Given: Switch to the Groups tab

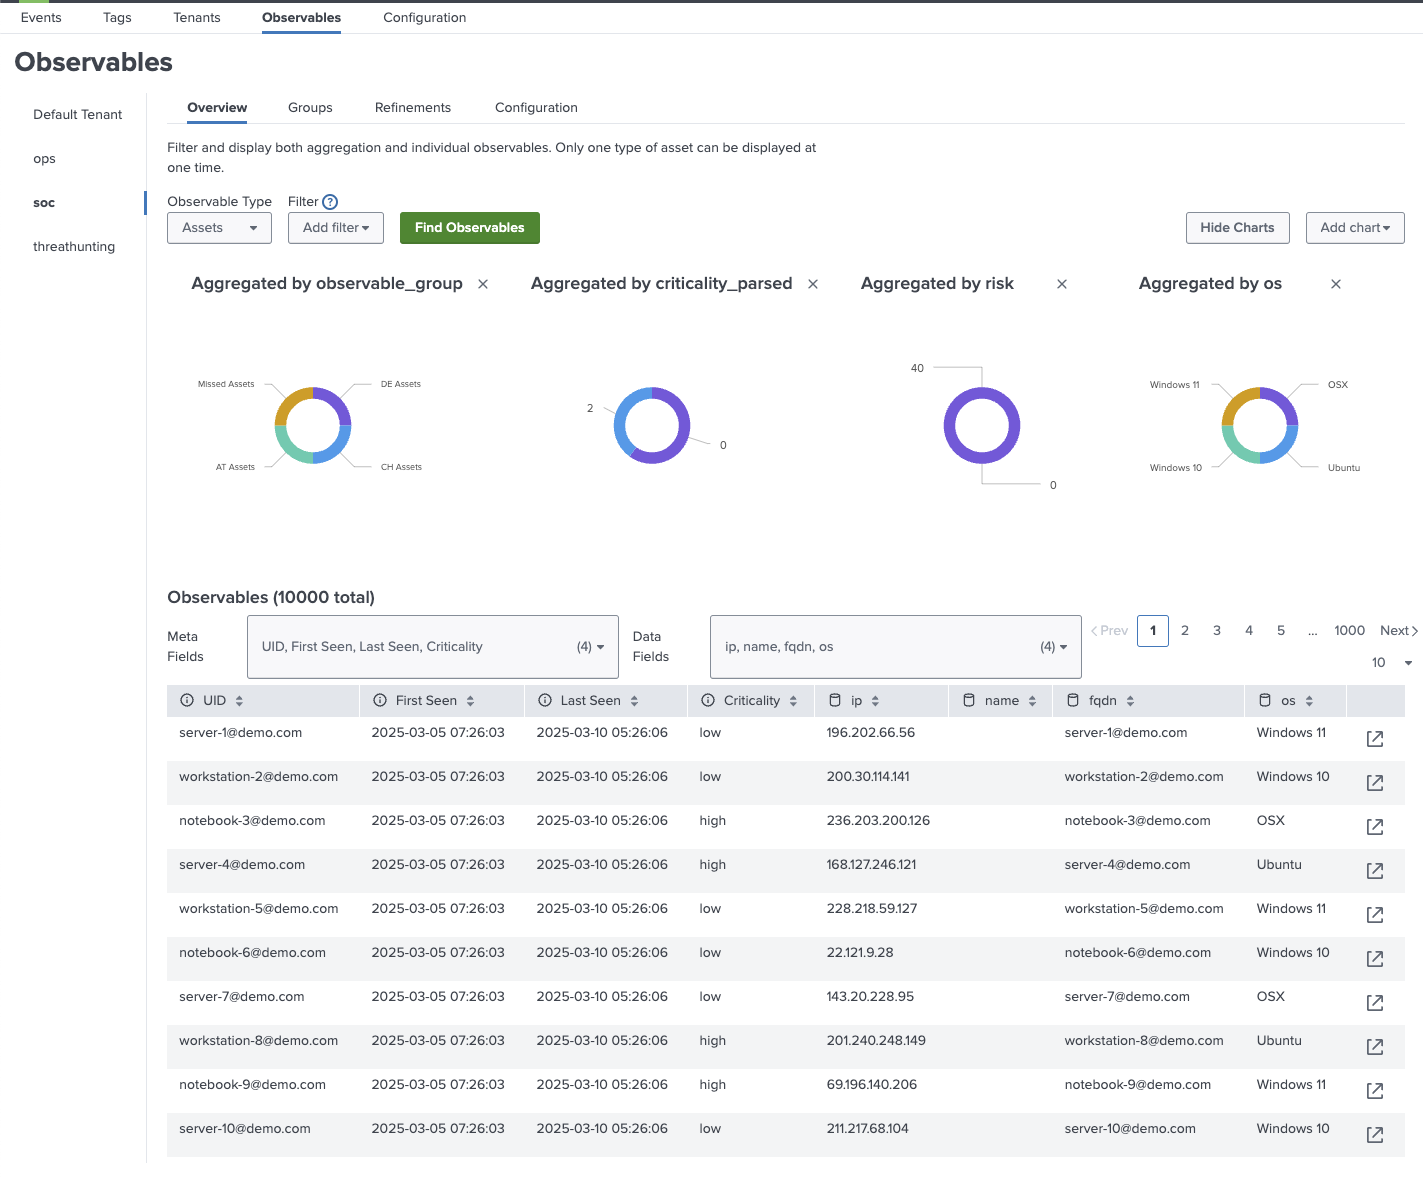Looking at the screenshot, I should [310, 107].
